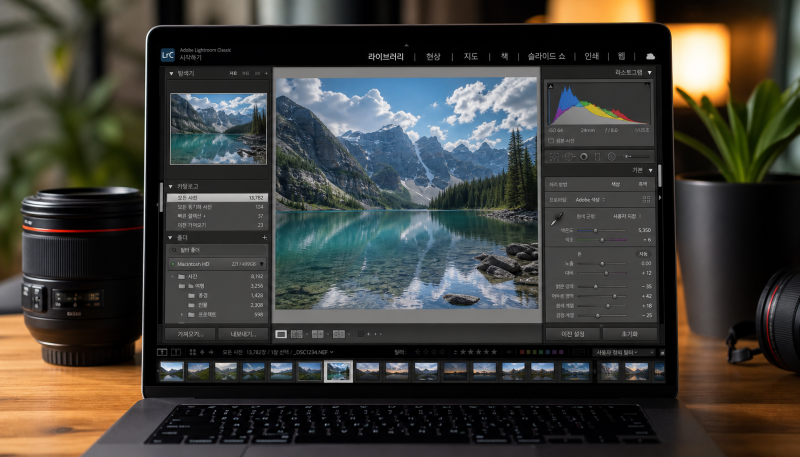Click the 자동 auto tone button

point(643,253)
